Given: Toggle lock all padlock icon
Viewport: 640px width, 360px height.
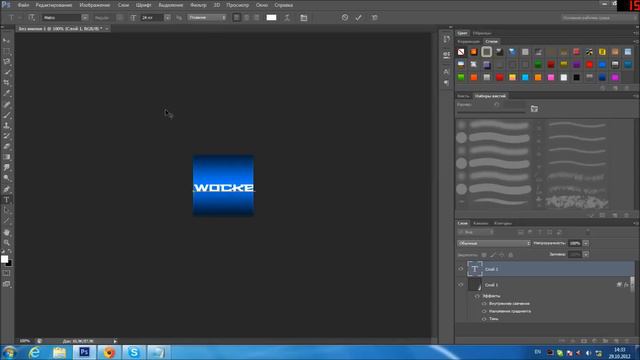Looking at the screenshot, I should click(x=511, y=255).
